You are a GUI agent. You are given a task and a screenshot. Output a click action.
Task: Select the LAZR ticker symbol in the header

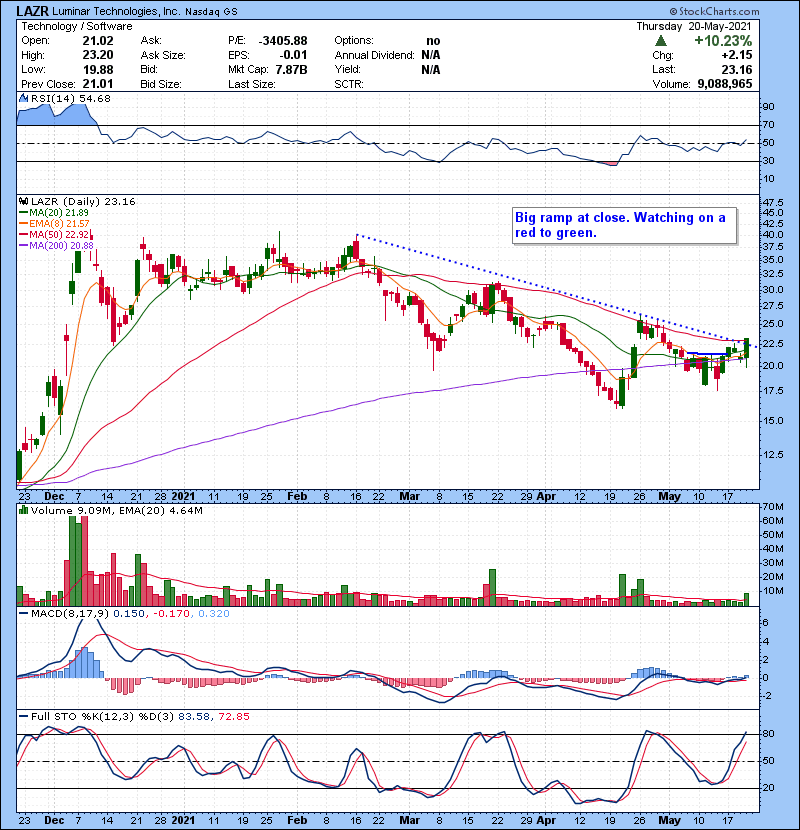32,11
